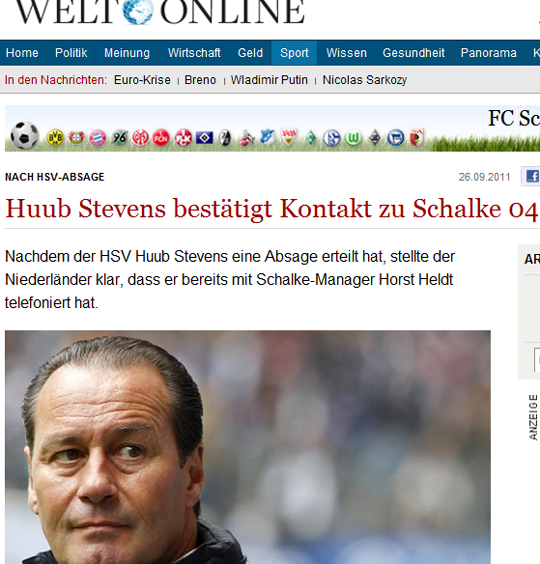Click the Hamburger SV diamond logo

[x=204, y=138]
